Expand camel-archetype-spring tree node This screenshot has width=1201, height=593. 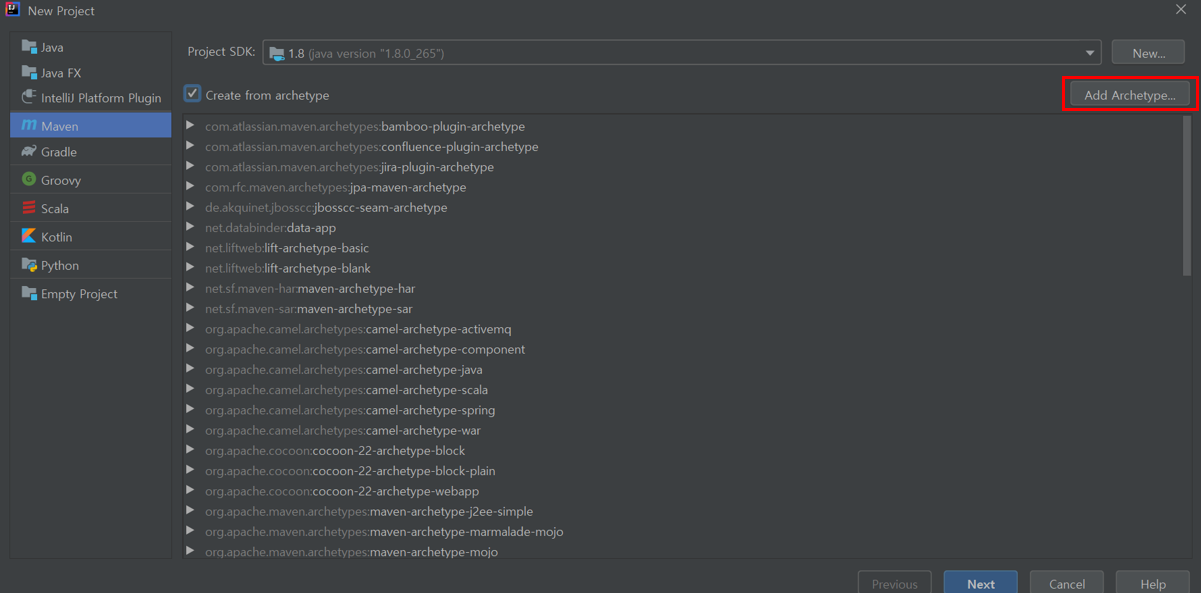[190, 410]
